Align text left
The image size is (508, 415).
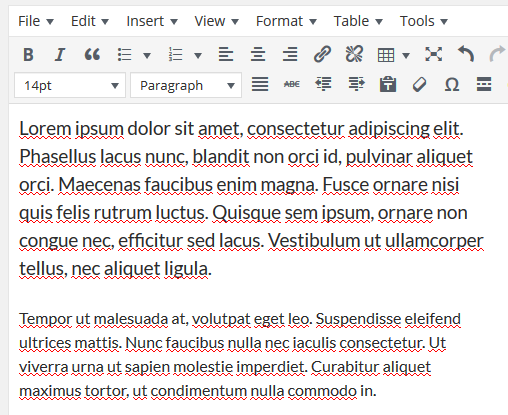(x=226, y=54)
